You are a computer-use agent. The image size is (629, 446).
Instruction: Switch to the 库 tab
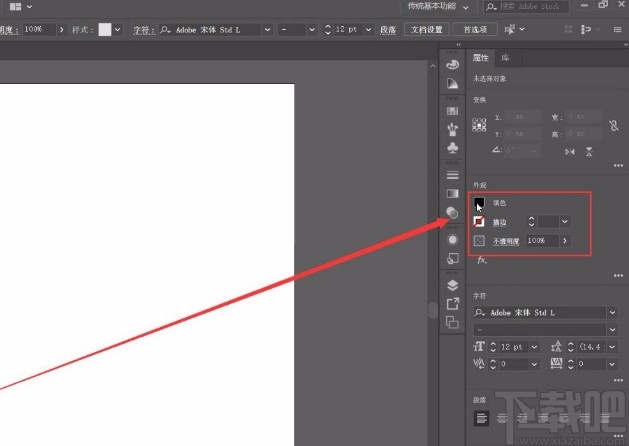[505, 58]
